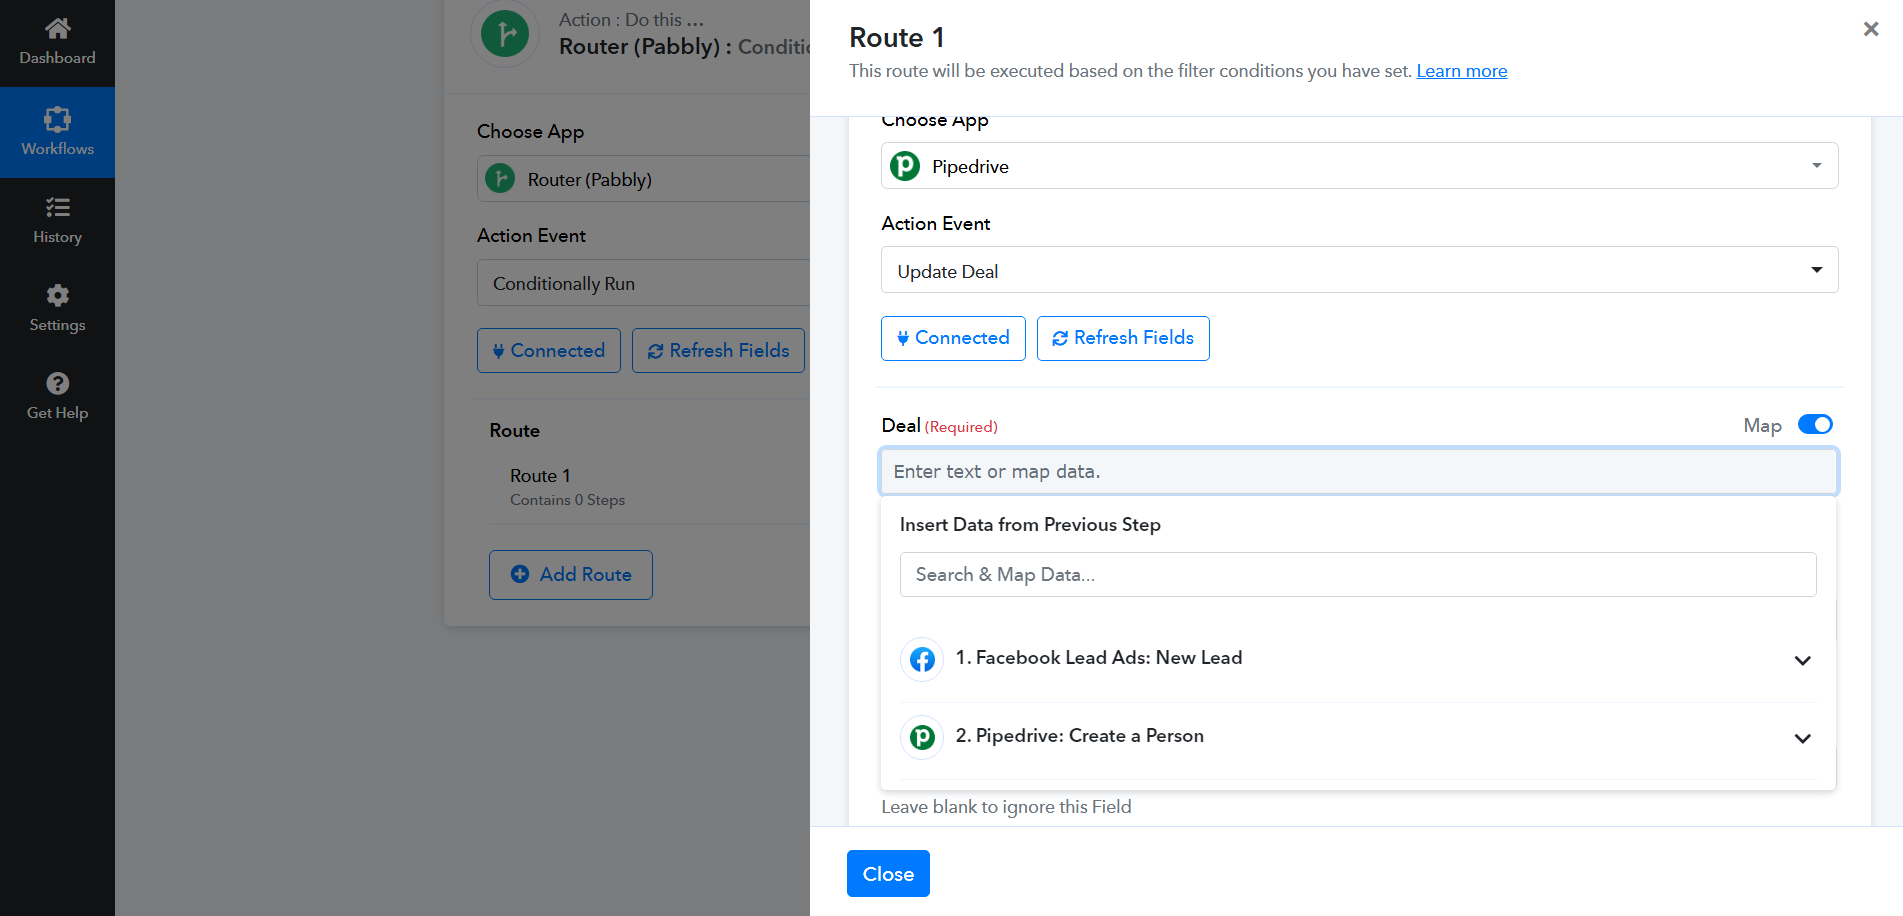Viewport: 1903px width, 916px height.
Task: Click Connected button in Router step
Action: [549, 350]
